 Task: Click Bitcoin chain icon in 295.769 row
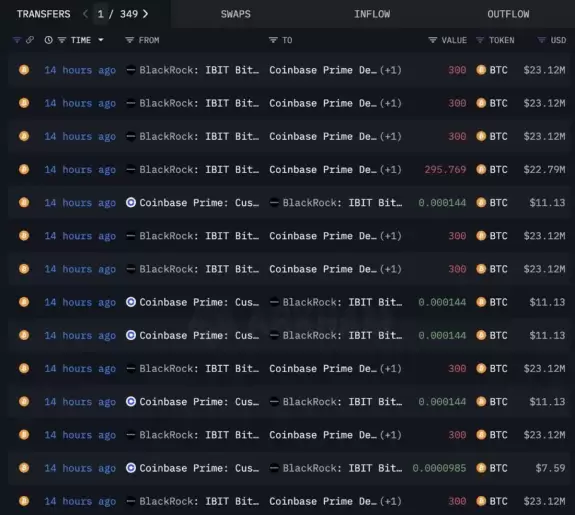(x=24, y=169)
